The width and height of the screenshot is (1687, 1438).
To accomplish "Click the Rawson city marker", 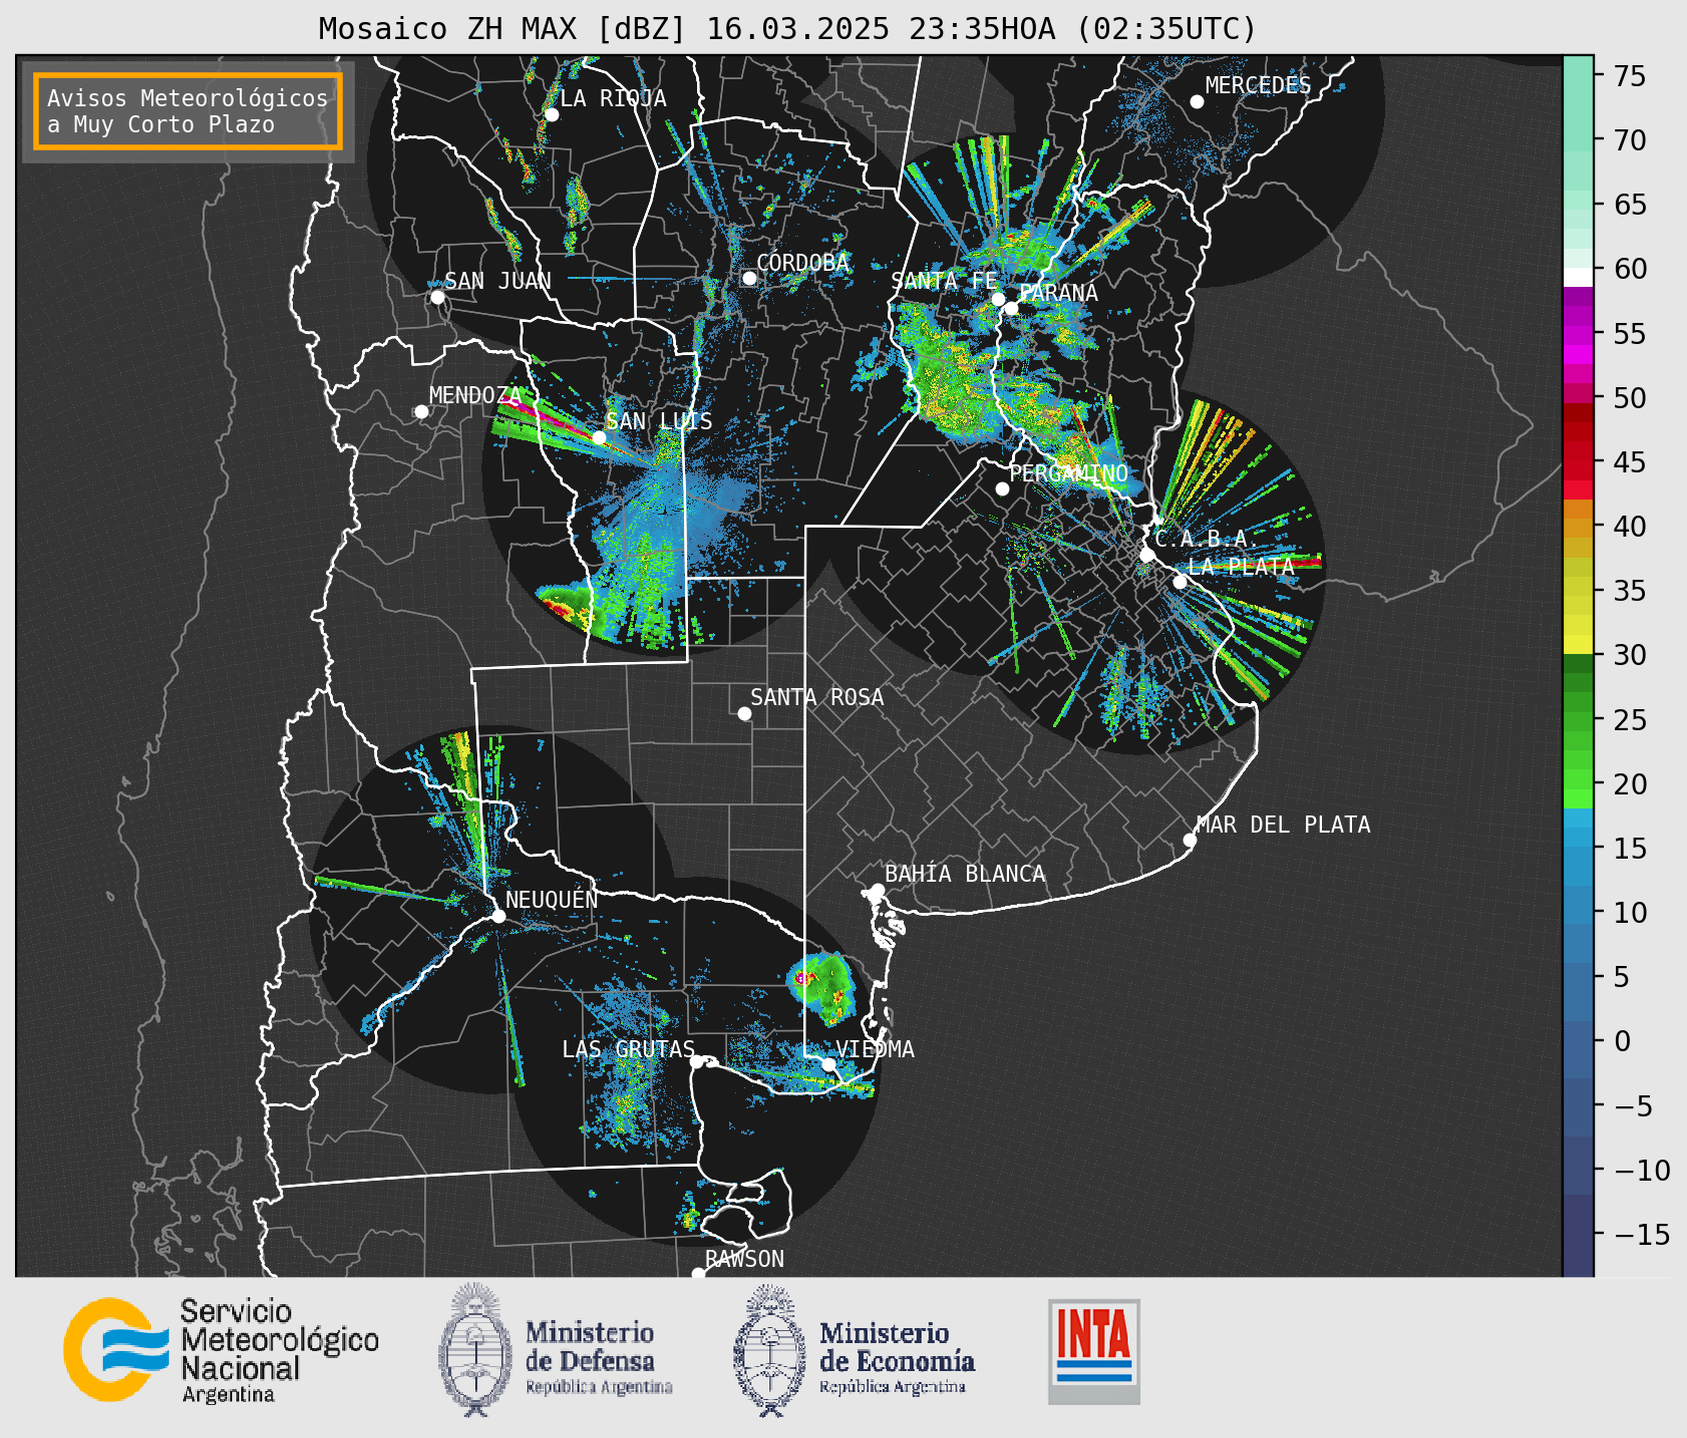I will pyautogui.click(x=698, y=1273).
